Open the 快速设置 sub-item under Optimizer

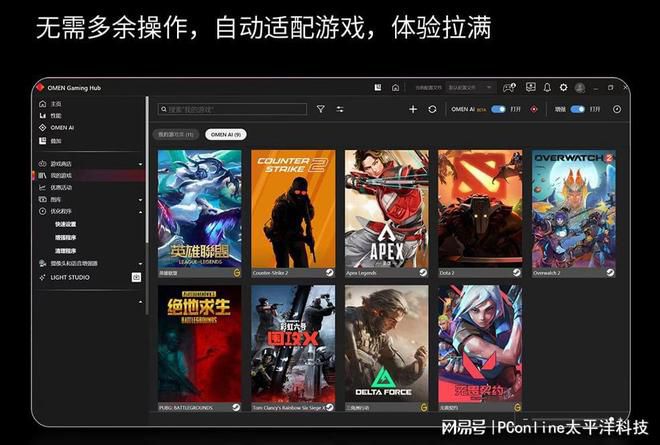[66, 224]
